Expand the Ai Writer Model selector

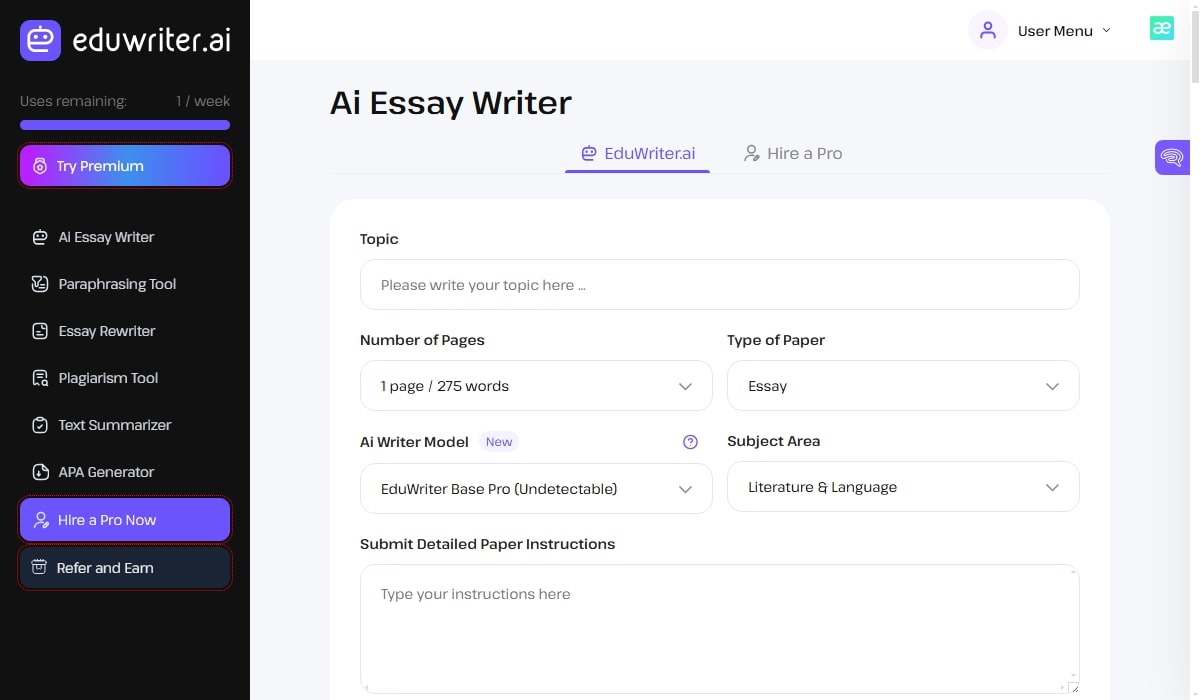[536, 489]
